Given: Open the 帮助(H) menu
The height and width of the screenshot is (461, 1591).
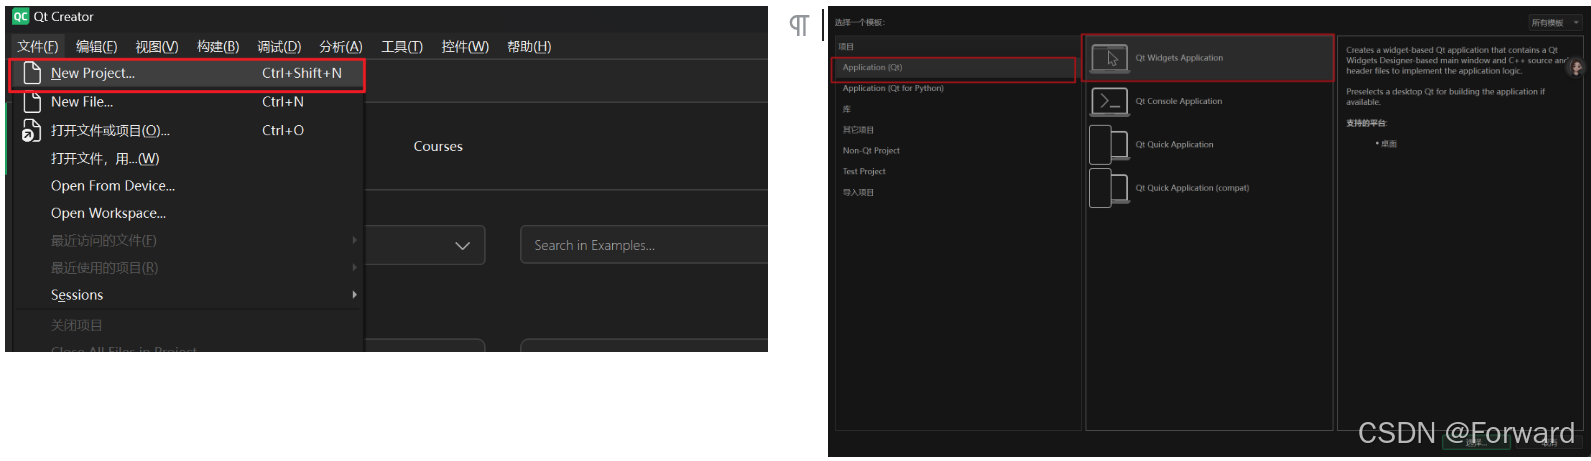Looking at the screenshot, I should 529,46.
